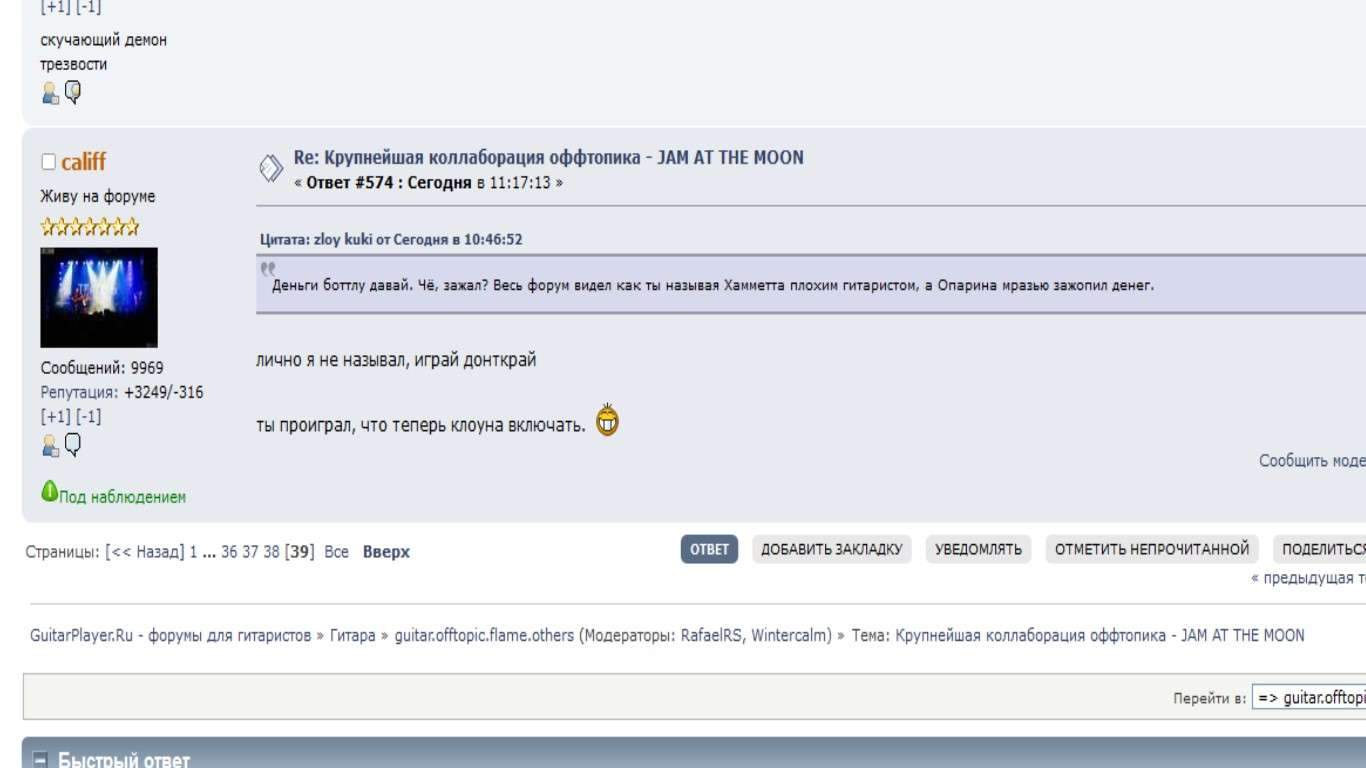Click the reputation value "+3249/-316"
This screenshot has width=1366, height=768.
pyautogui.click(x=163, y=392)
